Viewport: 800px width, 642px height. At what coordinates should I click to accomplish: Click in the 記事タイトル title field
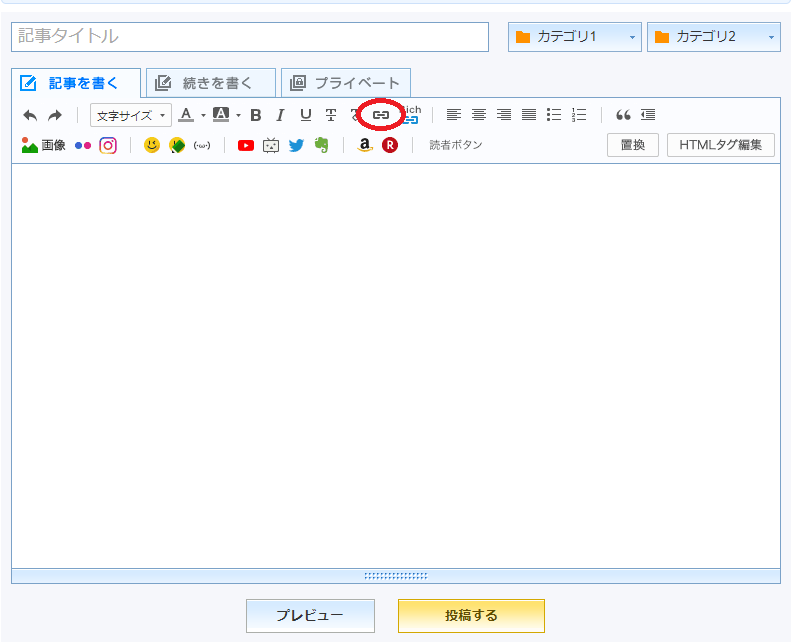point(250,37)
